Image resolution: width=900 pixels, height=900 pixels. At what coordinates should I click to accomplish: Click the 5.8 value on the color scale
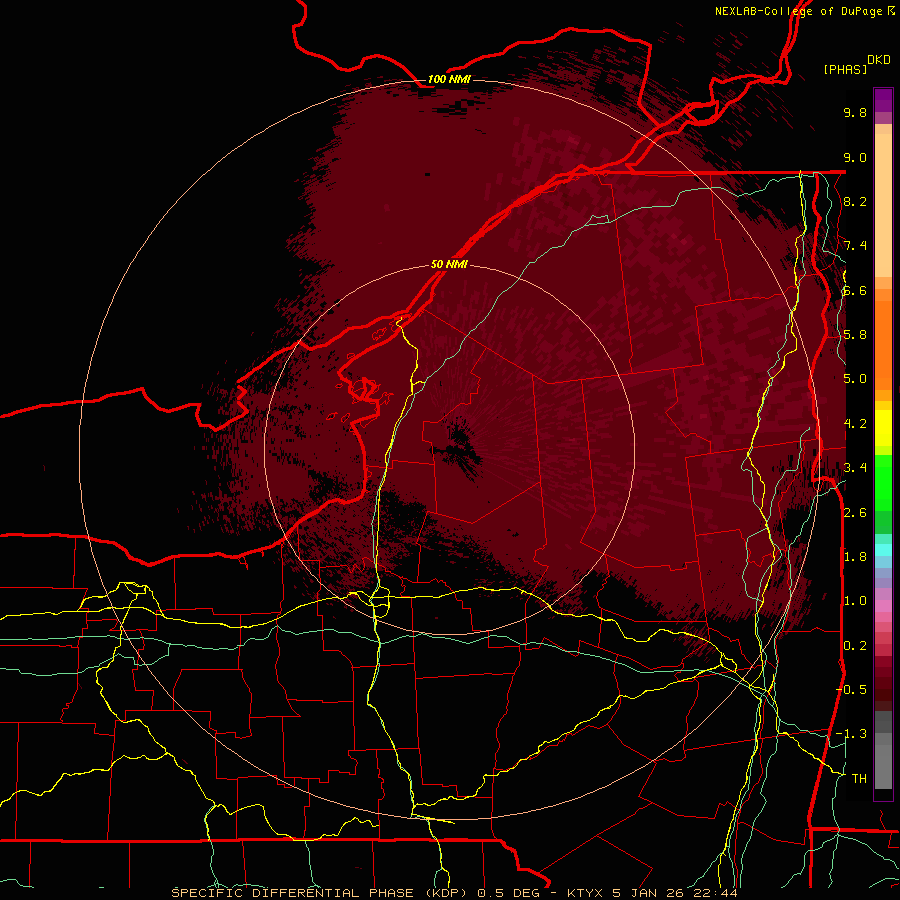pyautogui.click(x=855, y=335)
